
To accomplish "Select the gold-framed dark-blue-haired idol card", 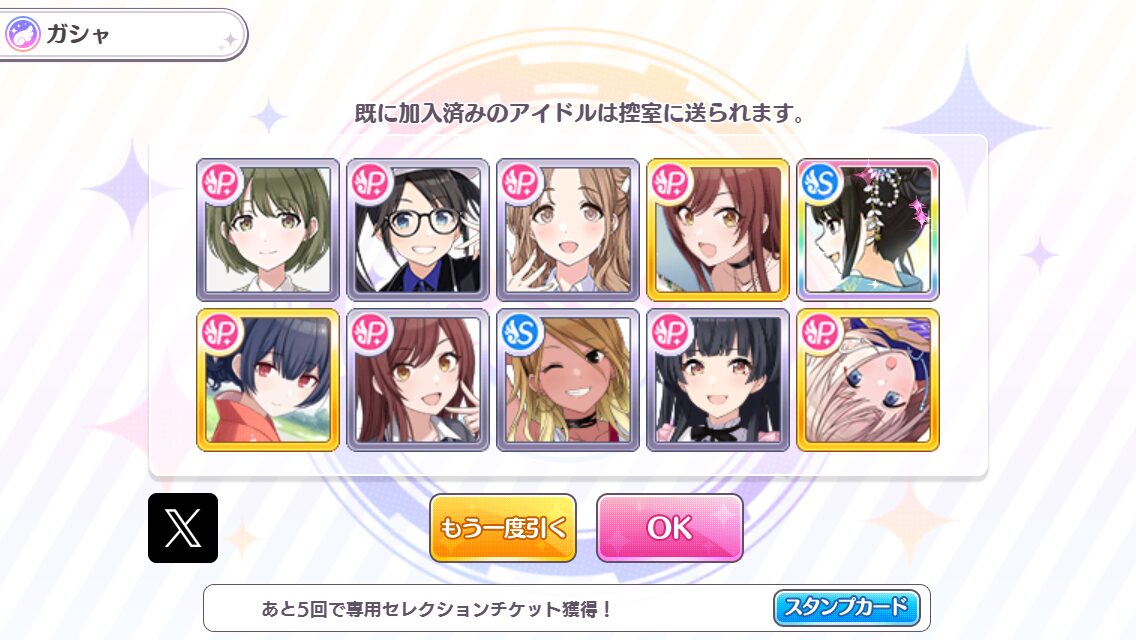I will point(268,380).
